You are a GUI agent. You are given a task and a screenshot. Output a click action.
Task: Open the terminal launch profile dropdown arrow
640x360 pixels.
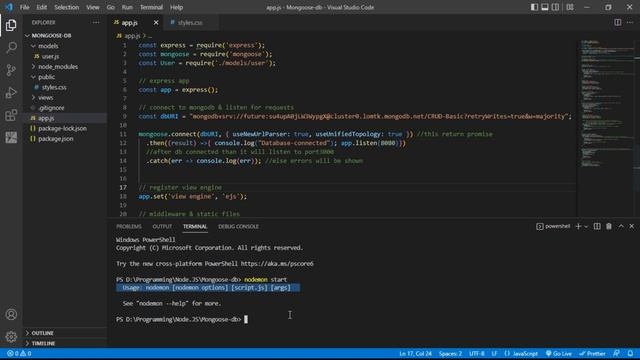tap(586, 226)
